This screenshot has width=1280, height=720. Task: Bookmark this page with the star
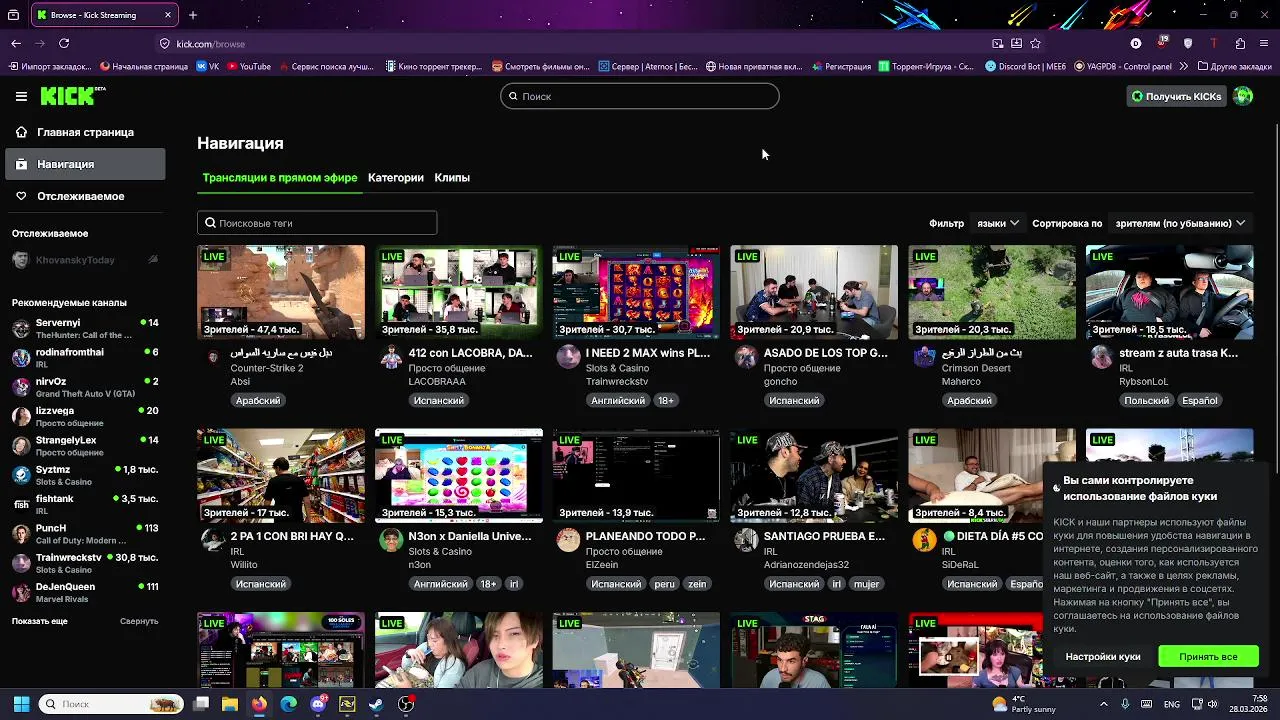coord(1035,43)
